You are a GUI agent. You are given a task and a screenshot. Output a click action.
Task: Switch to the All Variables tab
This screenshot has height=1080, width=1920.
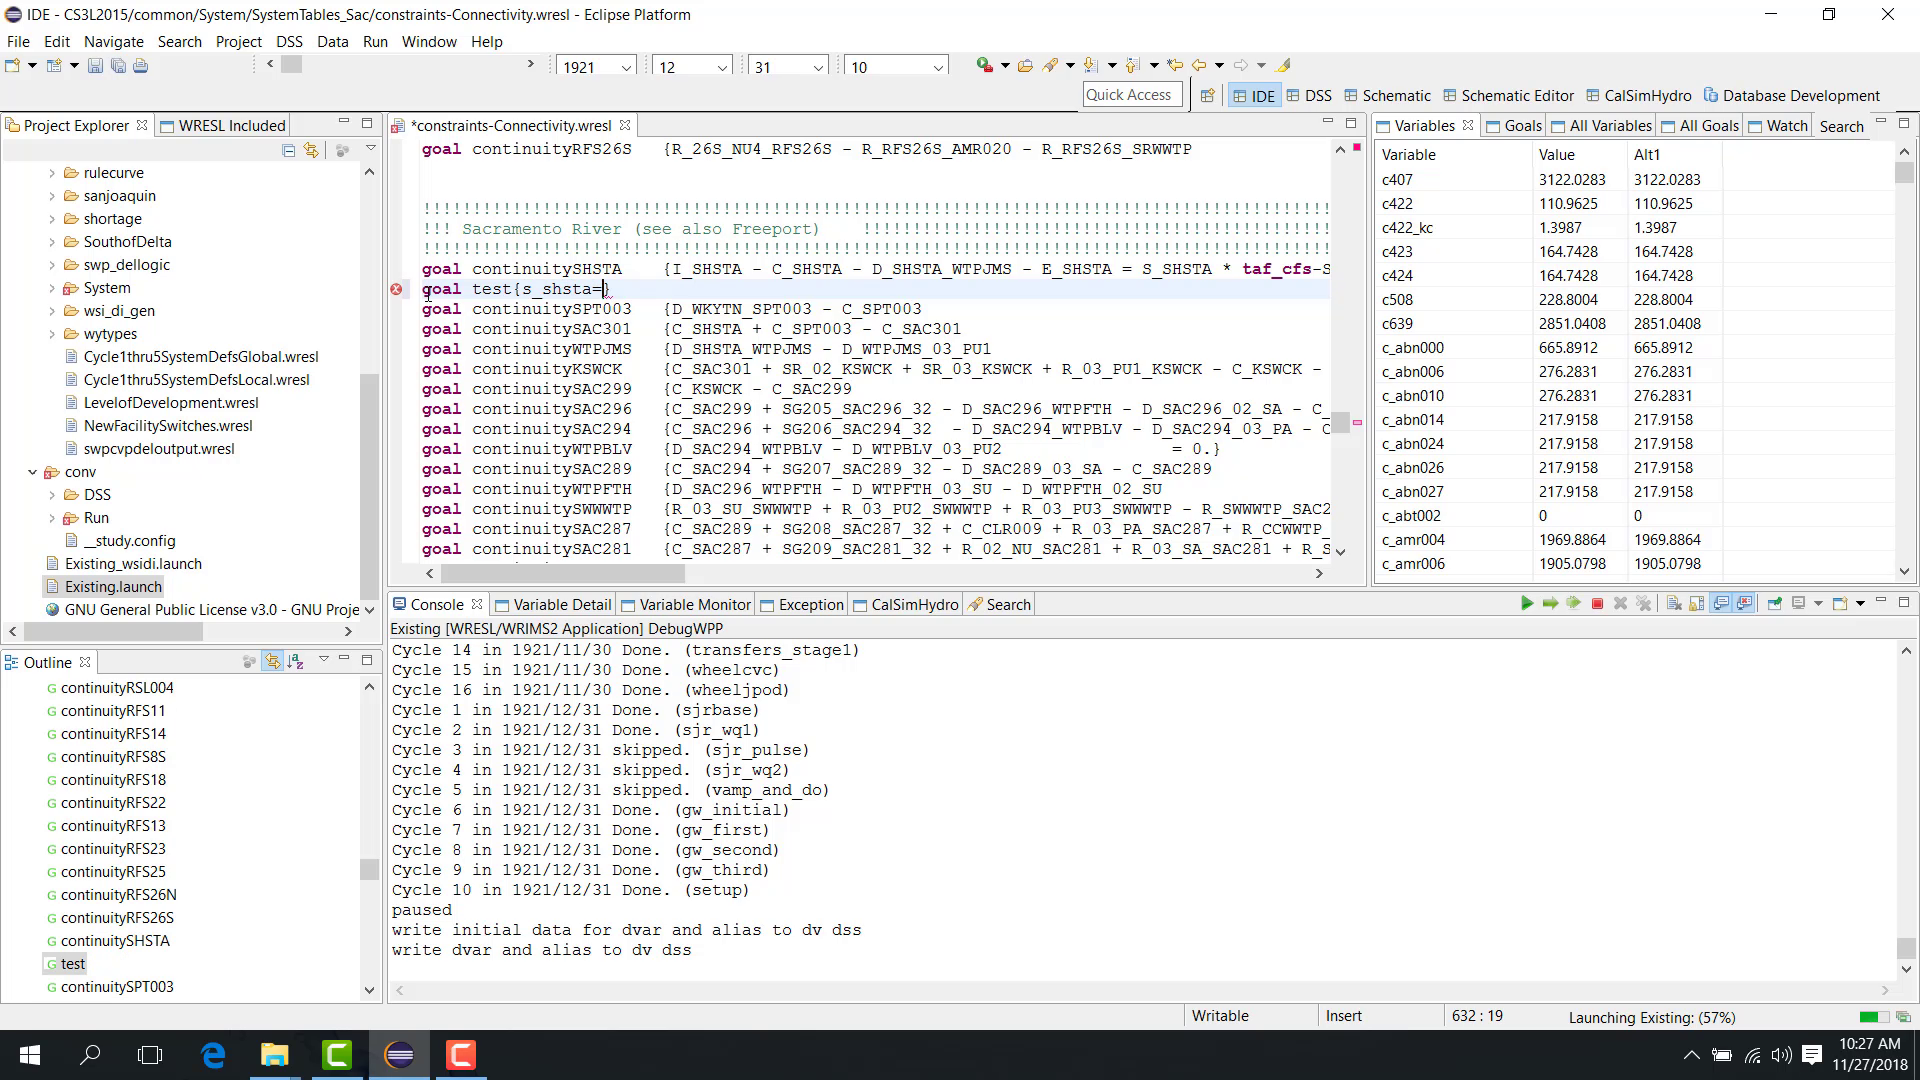(x=1600, y=125)
